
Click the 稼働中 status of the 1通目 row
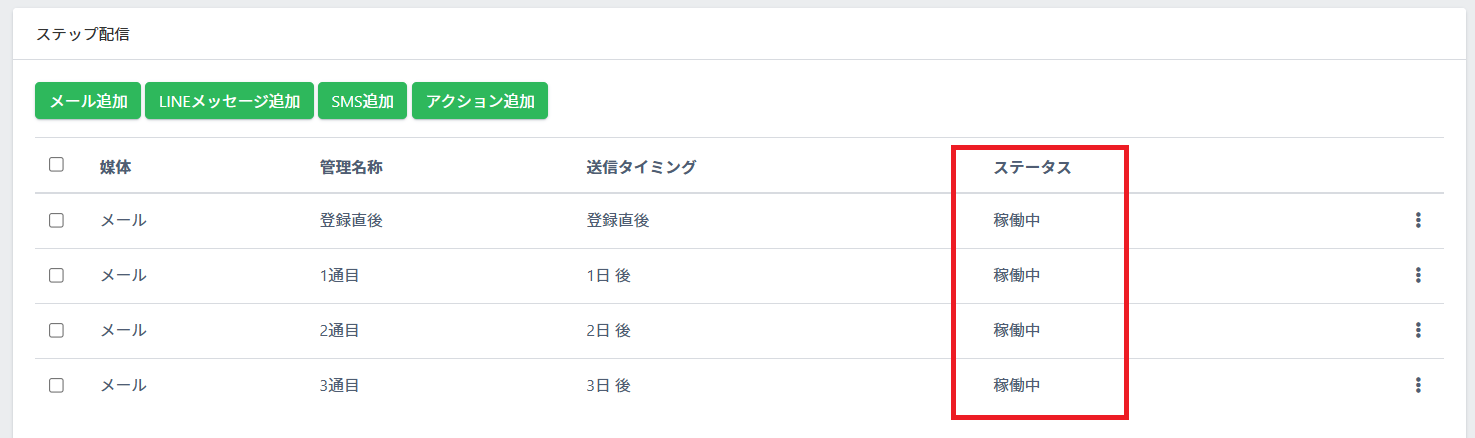pos(1016,276)
